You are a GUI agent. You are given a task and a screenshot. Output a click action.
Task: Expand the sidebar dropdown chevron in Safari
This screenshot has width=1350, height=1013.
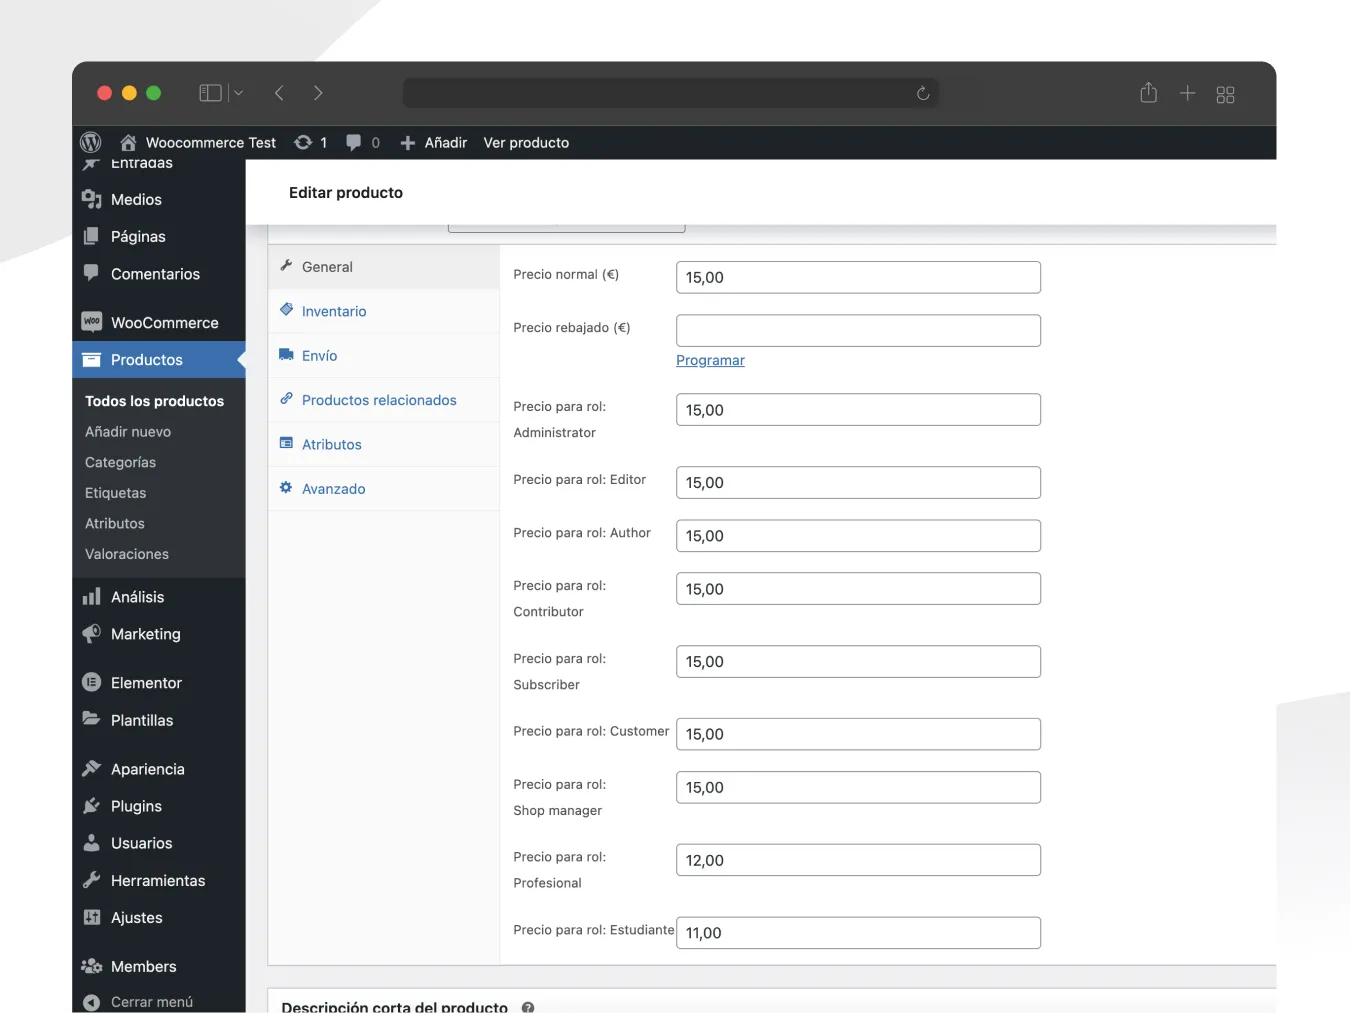coord(239,93)
